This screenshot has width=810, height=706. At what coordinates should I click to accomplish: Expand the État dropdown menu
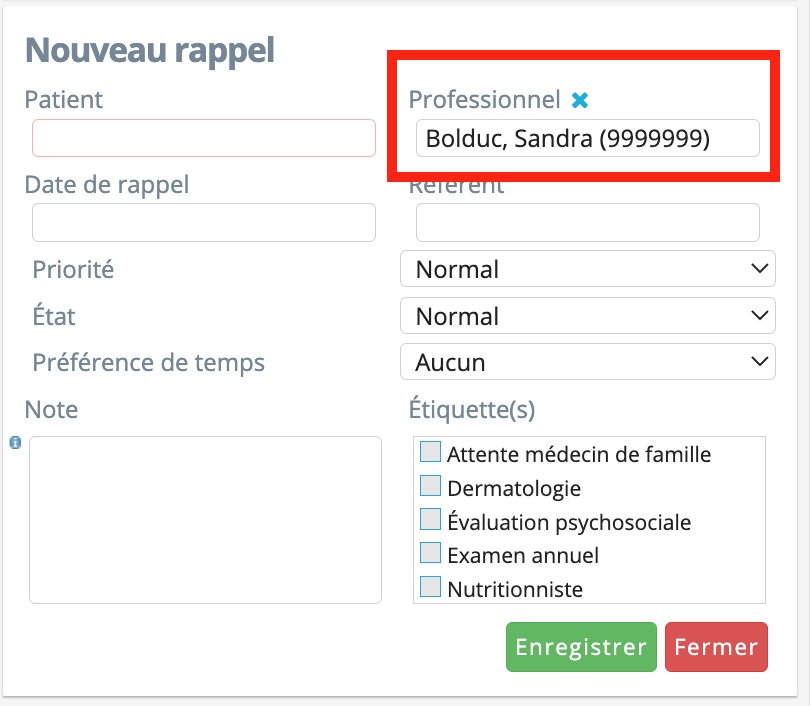coord(587,316)
